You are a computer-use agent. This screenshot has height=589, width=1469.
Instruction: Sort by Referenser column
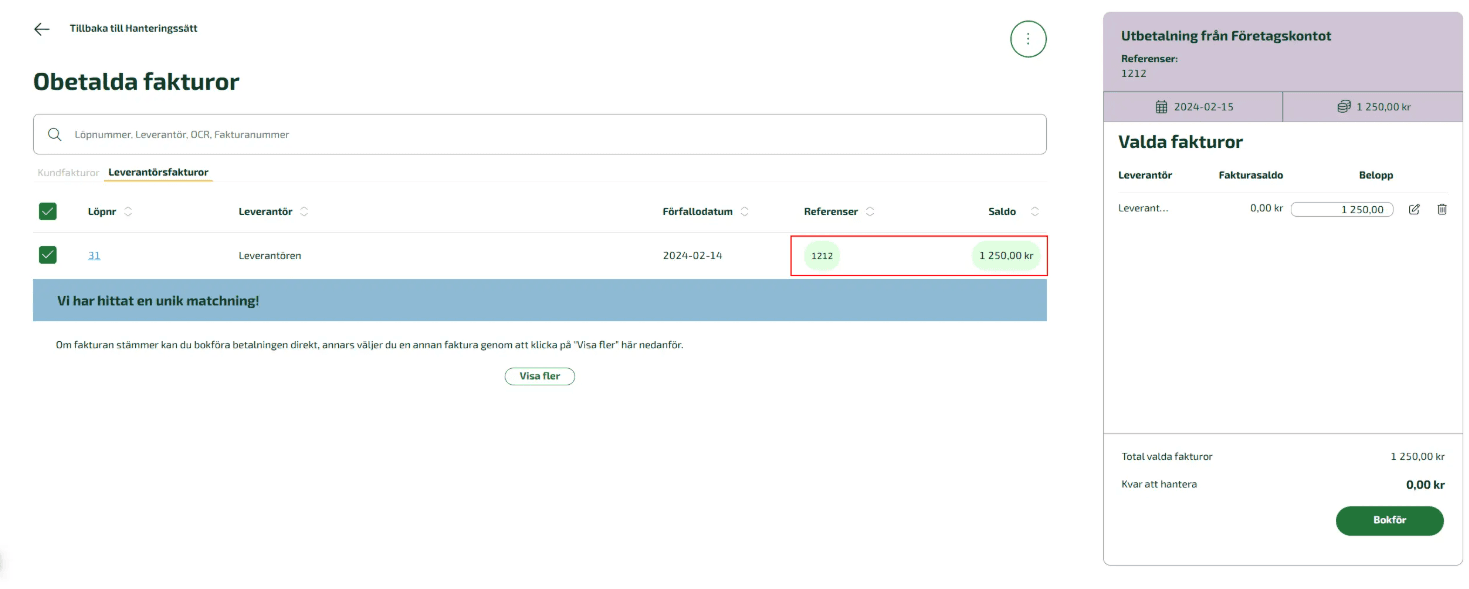point(870,212)
